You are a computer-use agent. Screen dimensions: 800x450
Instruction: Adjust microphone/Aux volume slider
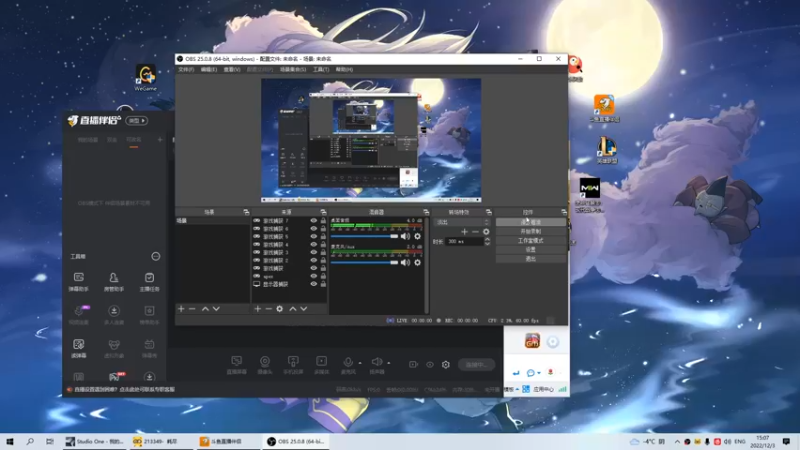[x=364, y=262]
